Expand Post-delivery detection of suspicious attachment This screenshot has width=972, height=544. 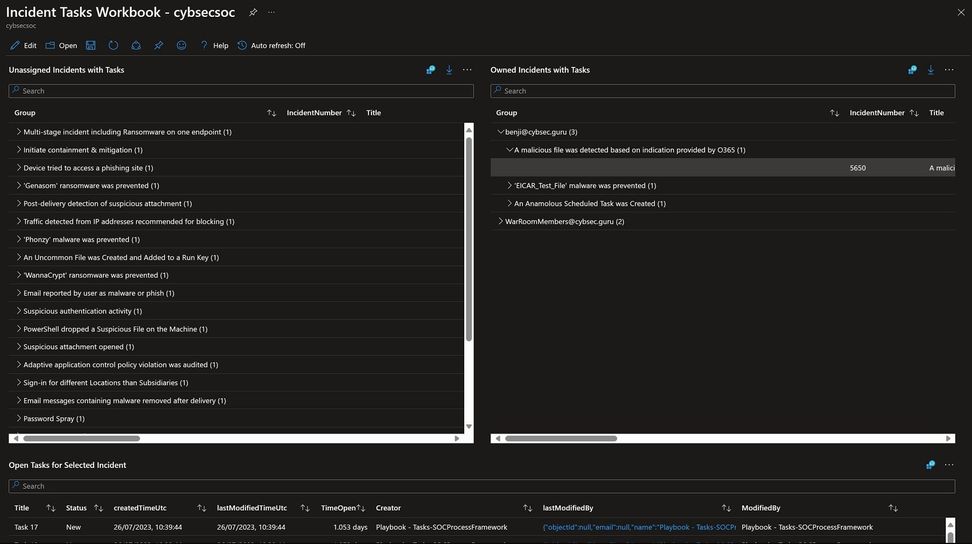click(x=19, y=203)
